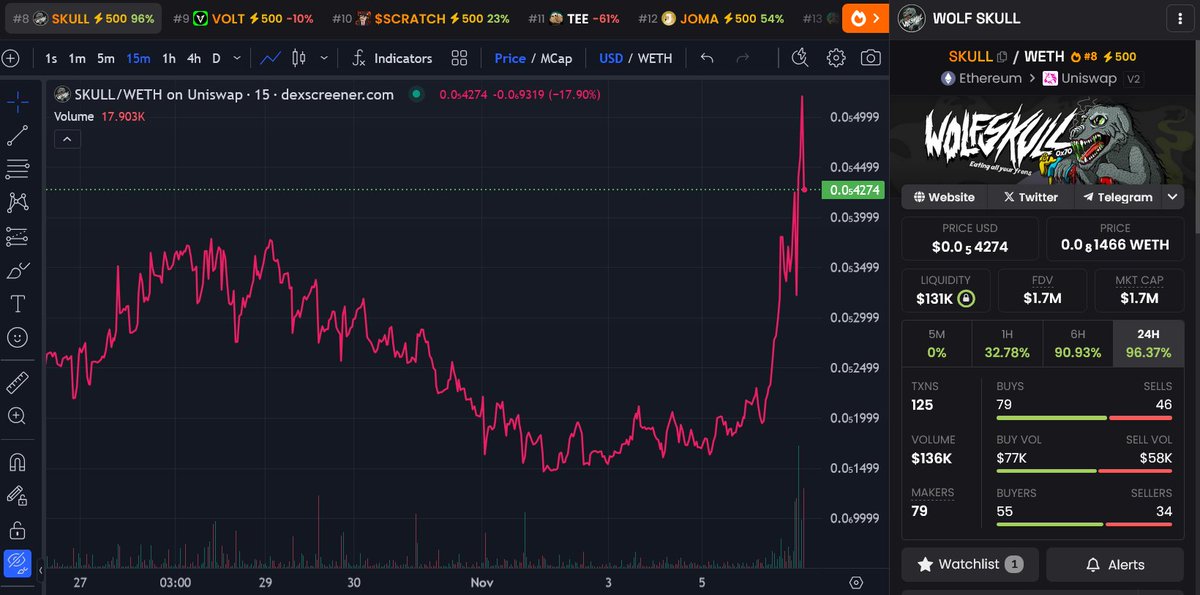Open trending token #10 $SCRATCH
Screen dimensions: 1200x595
coord(420,18)
